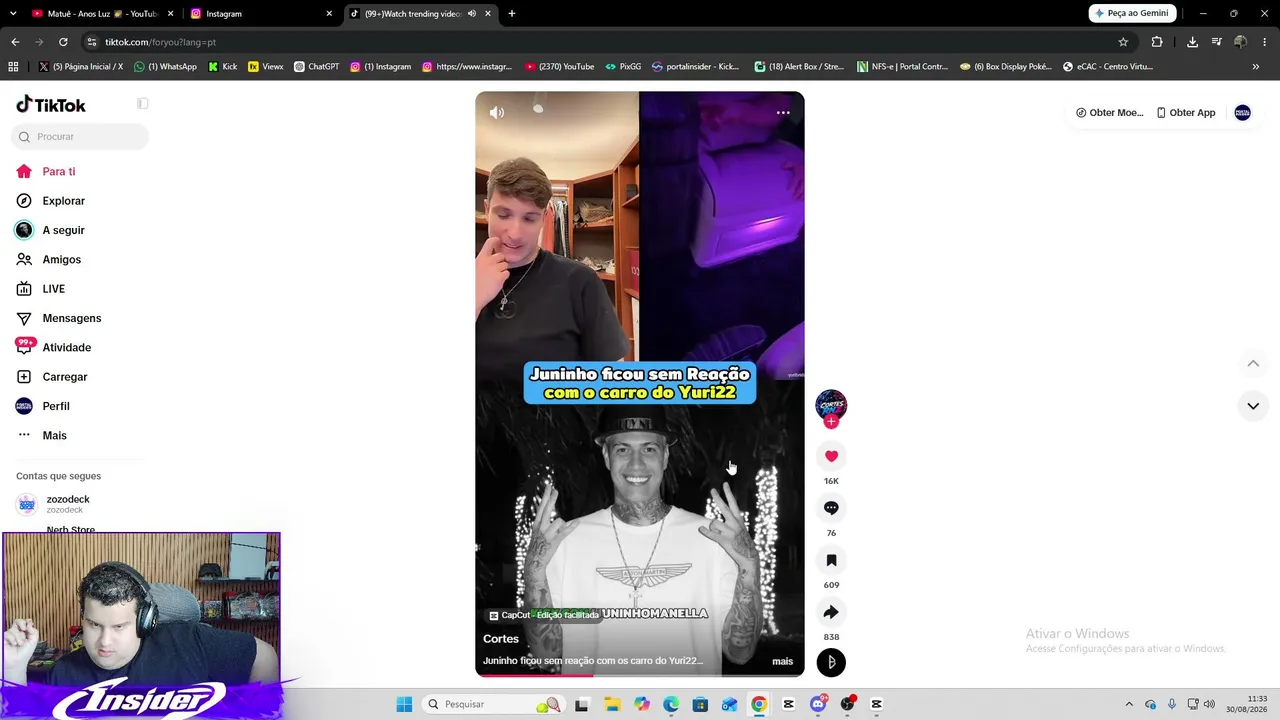Go to the next video with down chevron
The width and height of the screenshot is (1280, 720).
point(1253,406)
